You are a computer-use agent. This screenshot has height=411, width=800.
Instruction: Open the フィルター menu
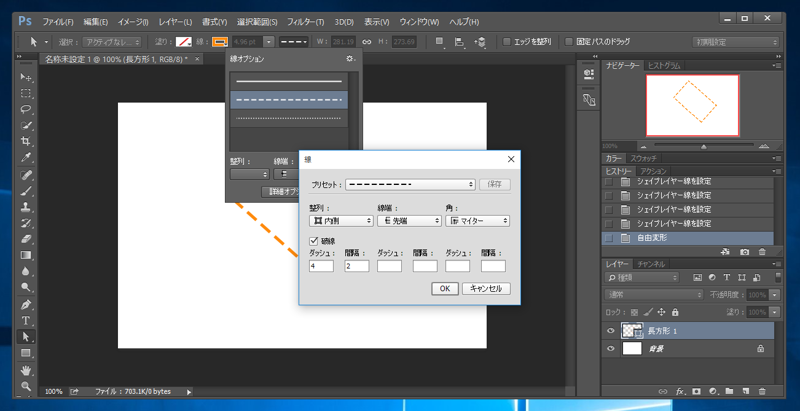tap(306, 22)
